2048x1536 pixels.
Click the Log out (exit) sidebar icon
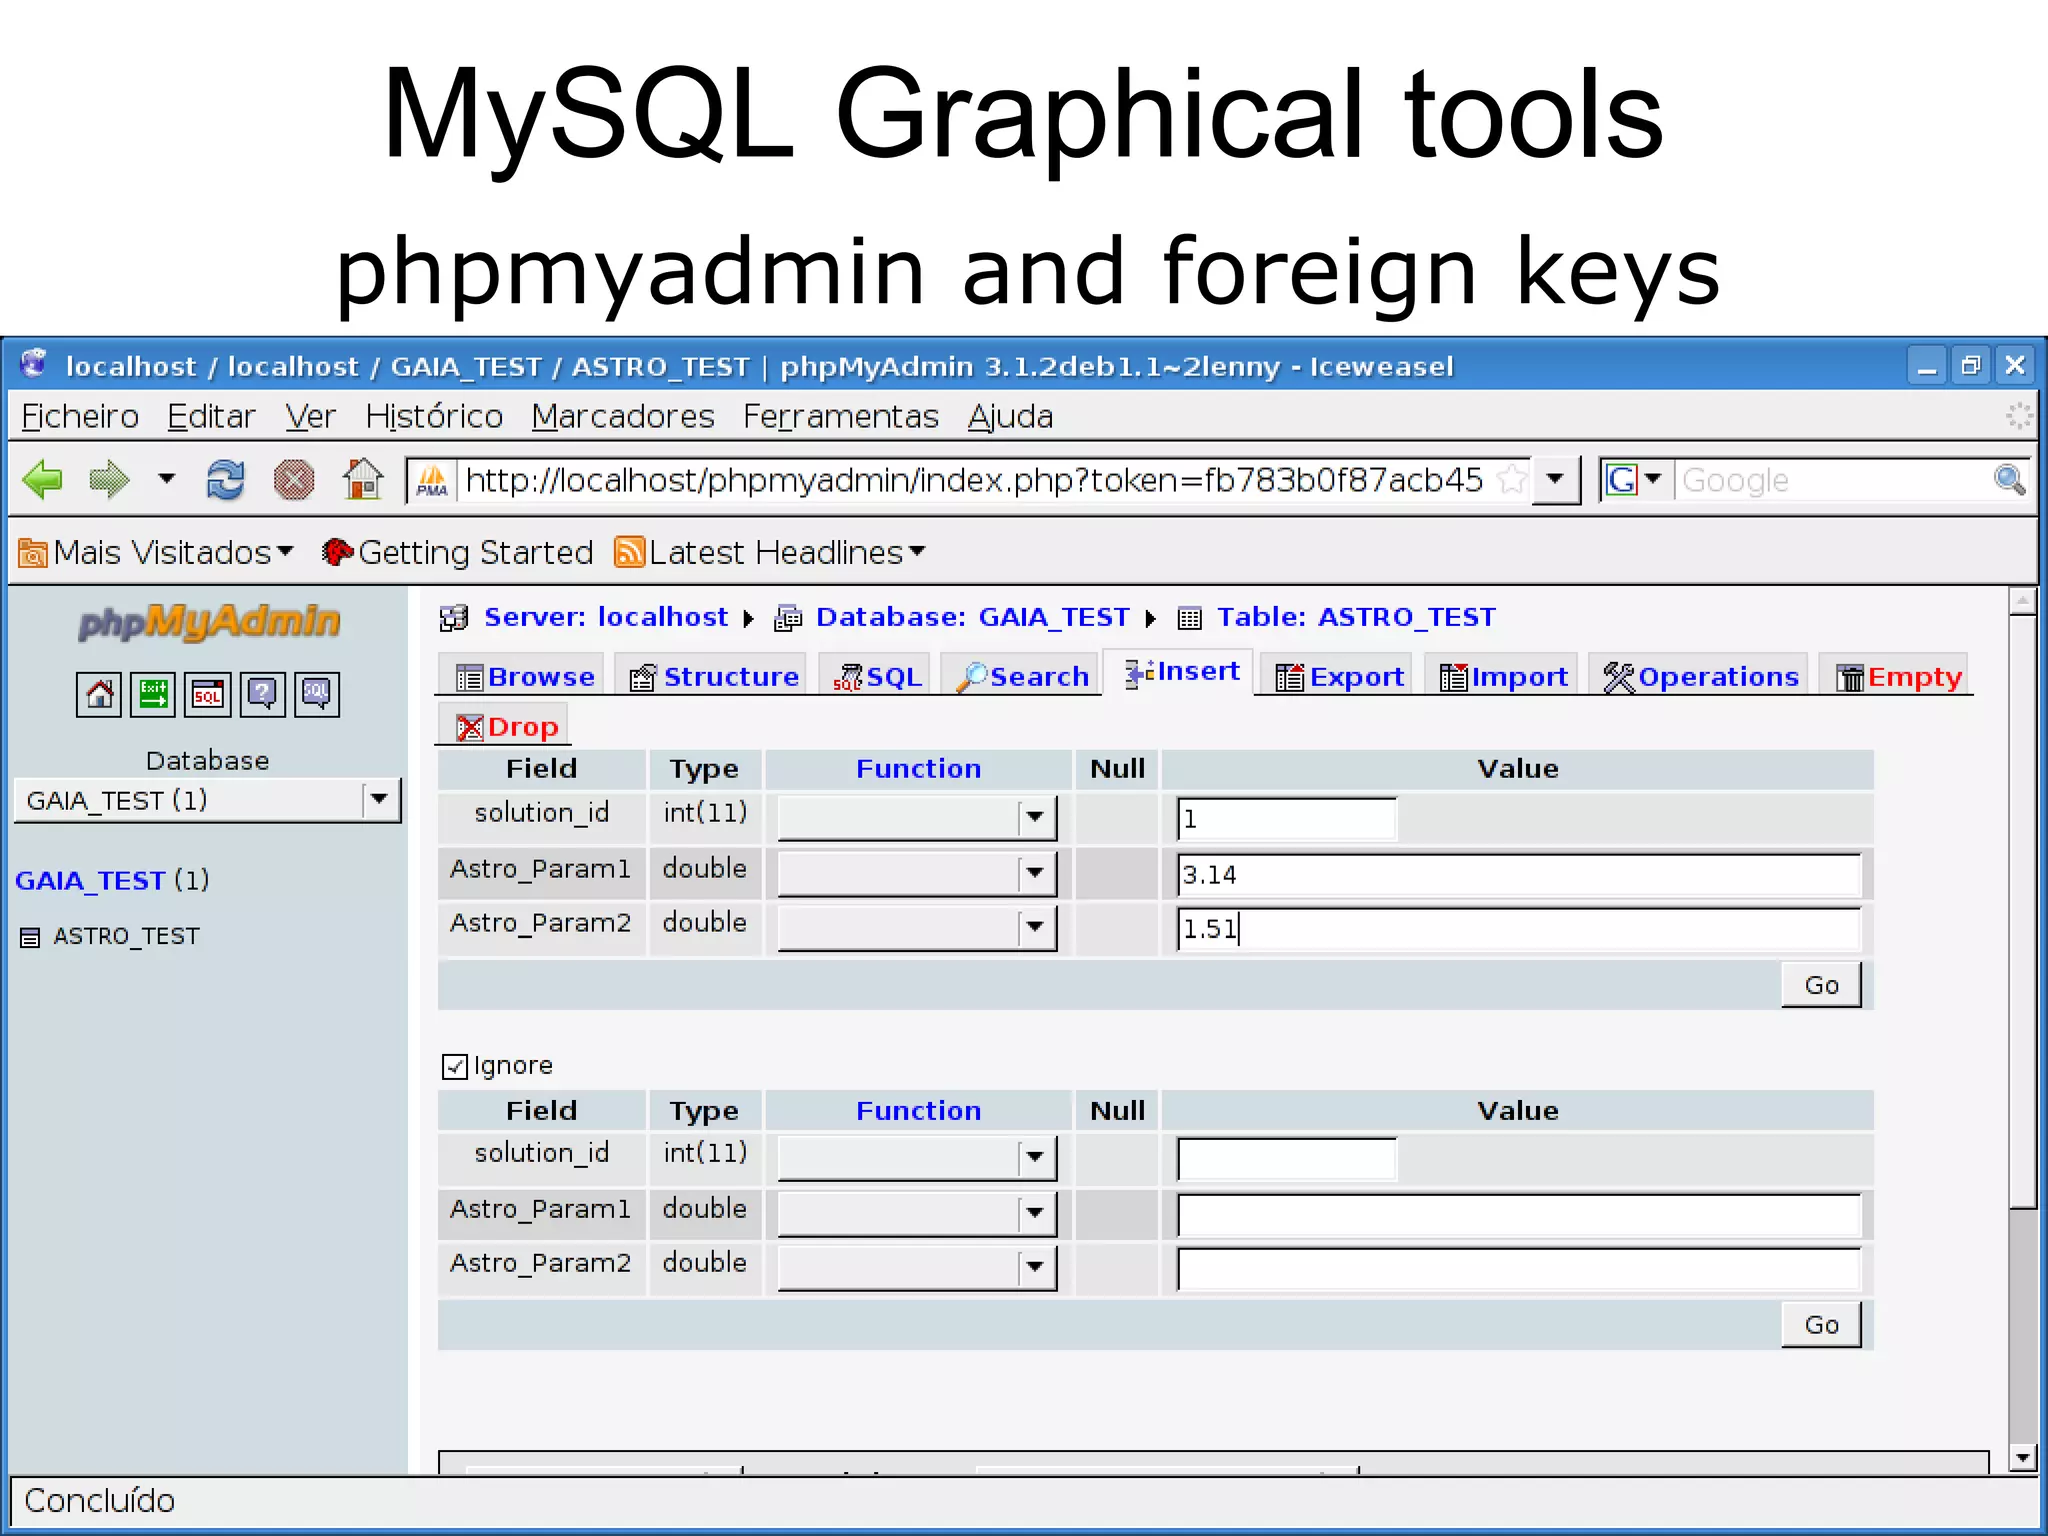click(x=153, y=694)
